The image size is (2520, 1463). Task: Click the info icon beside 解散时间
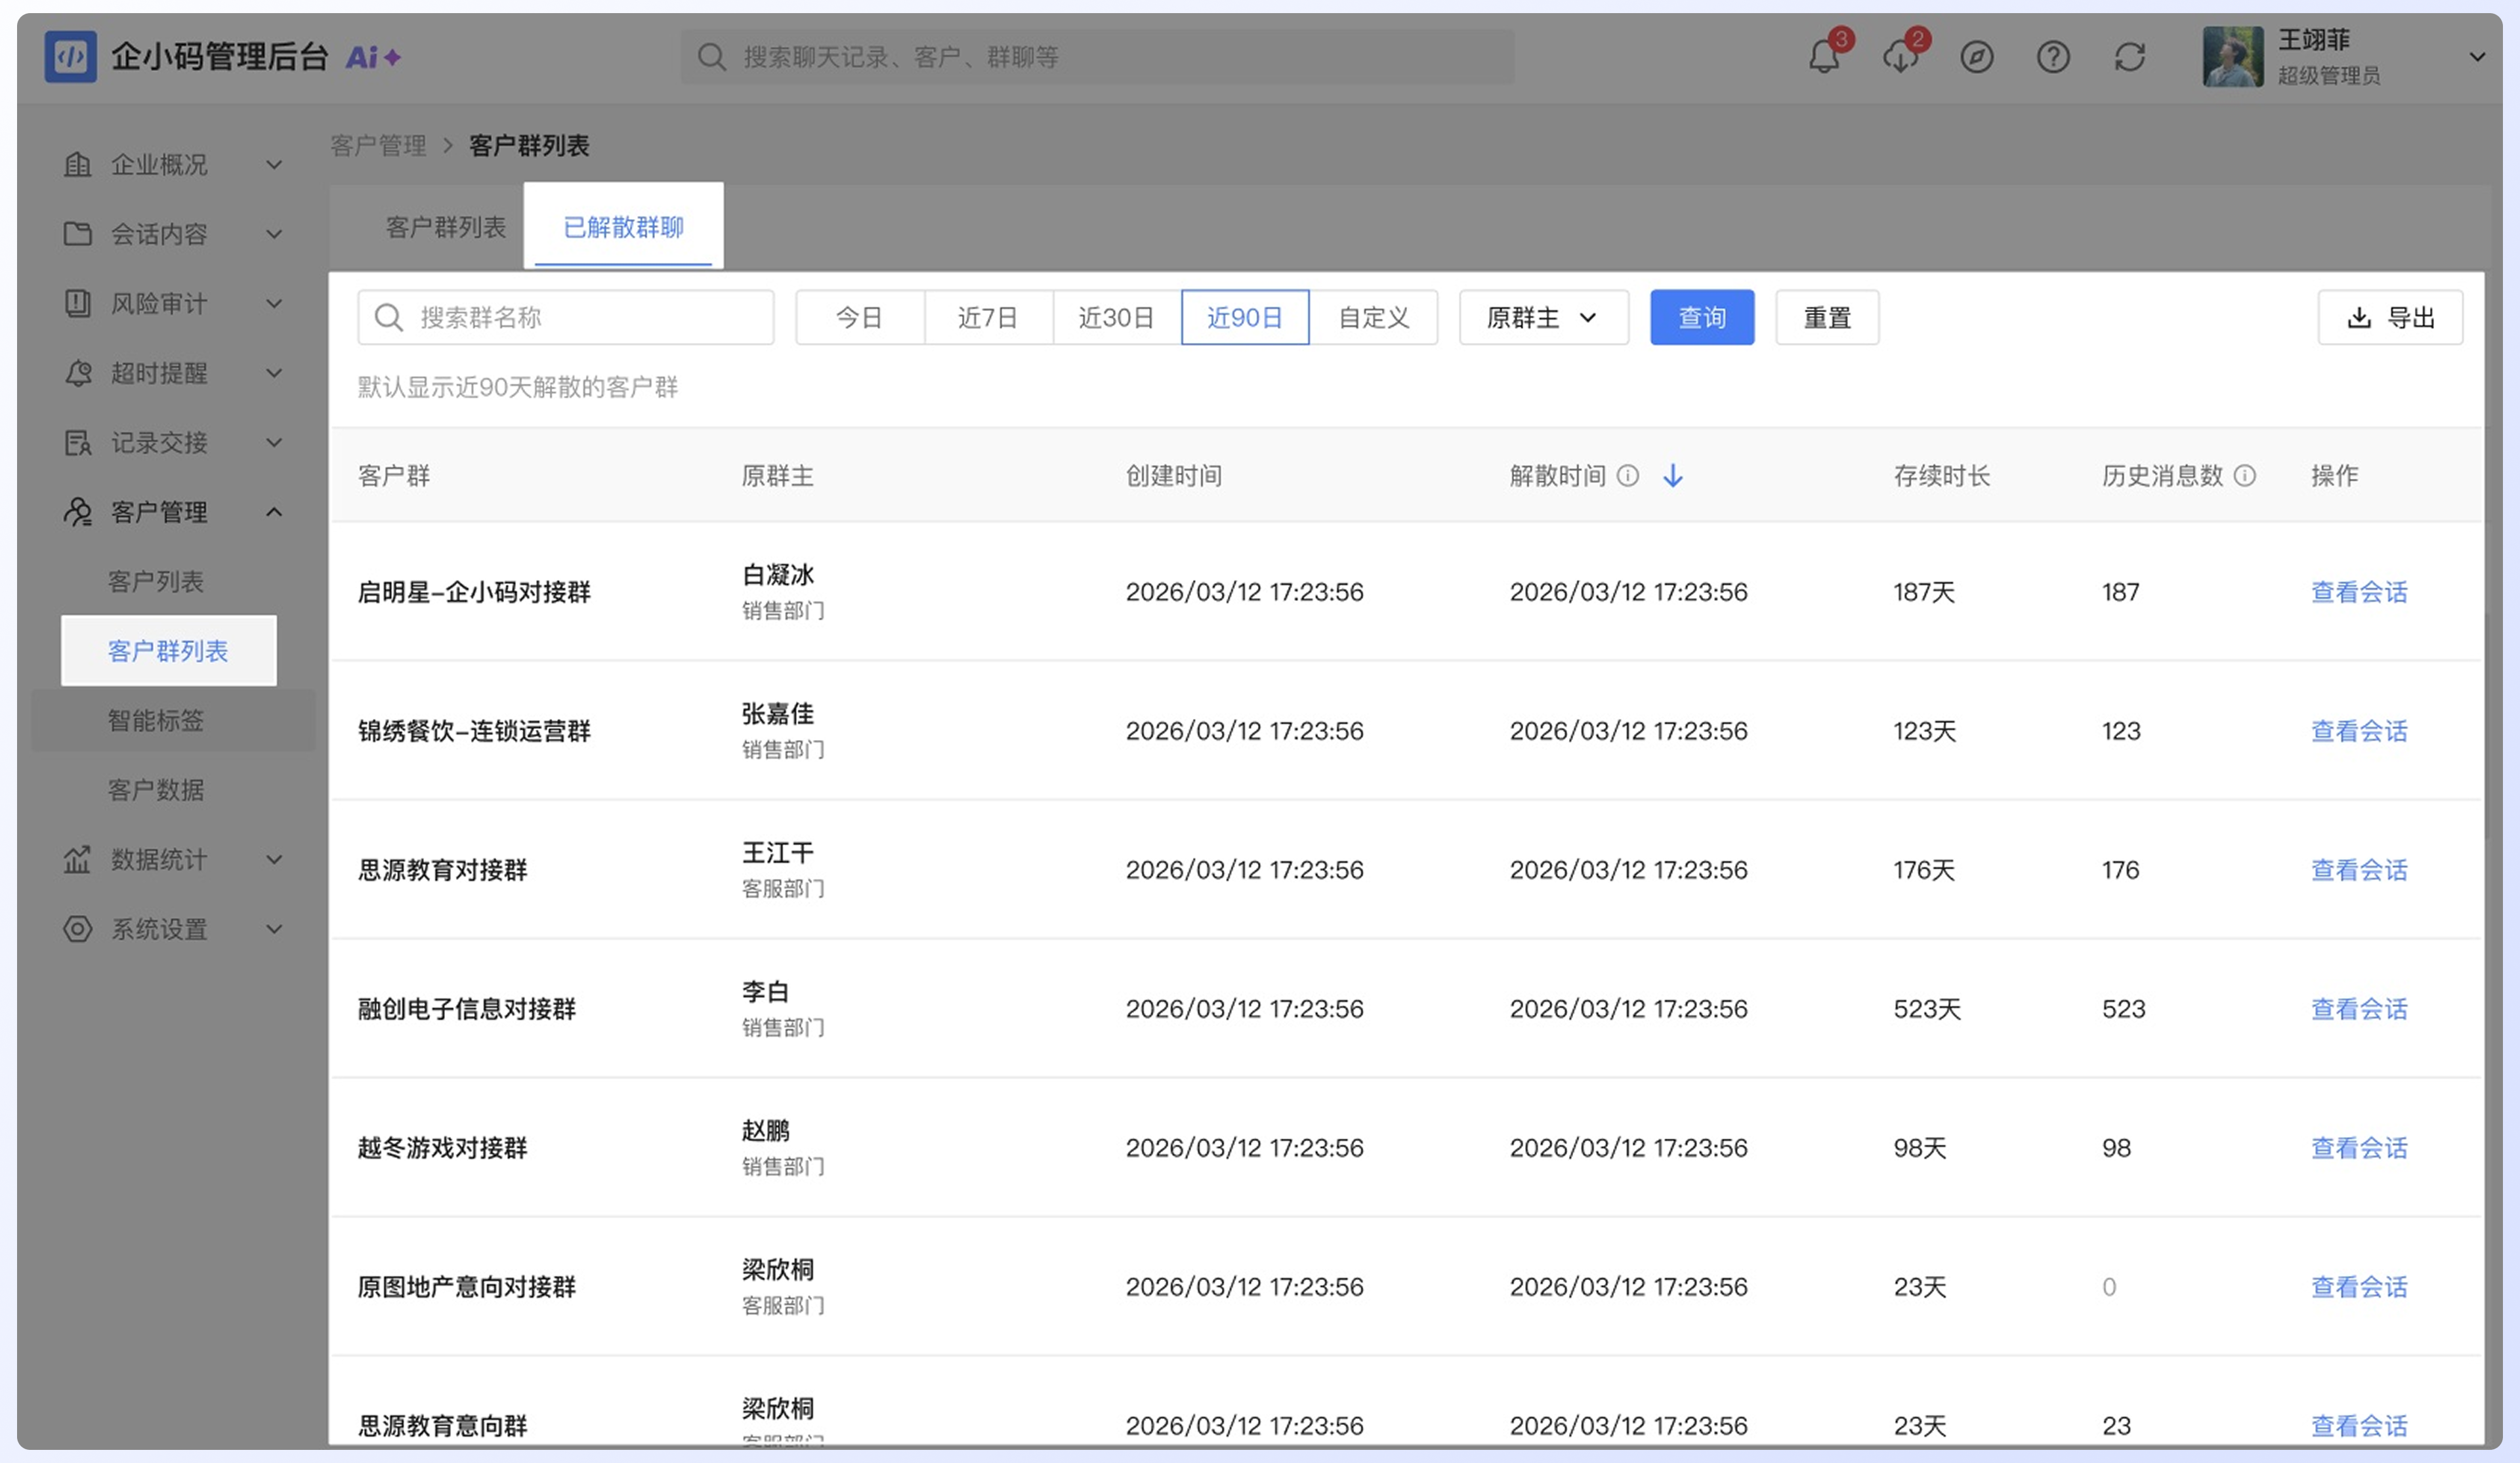1628,475
